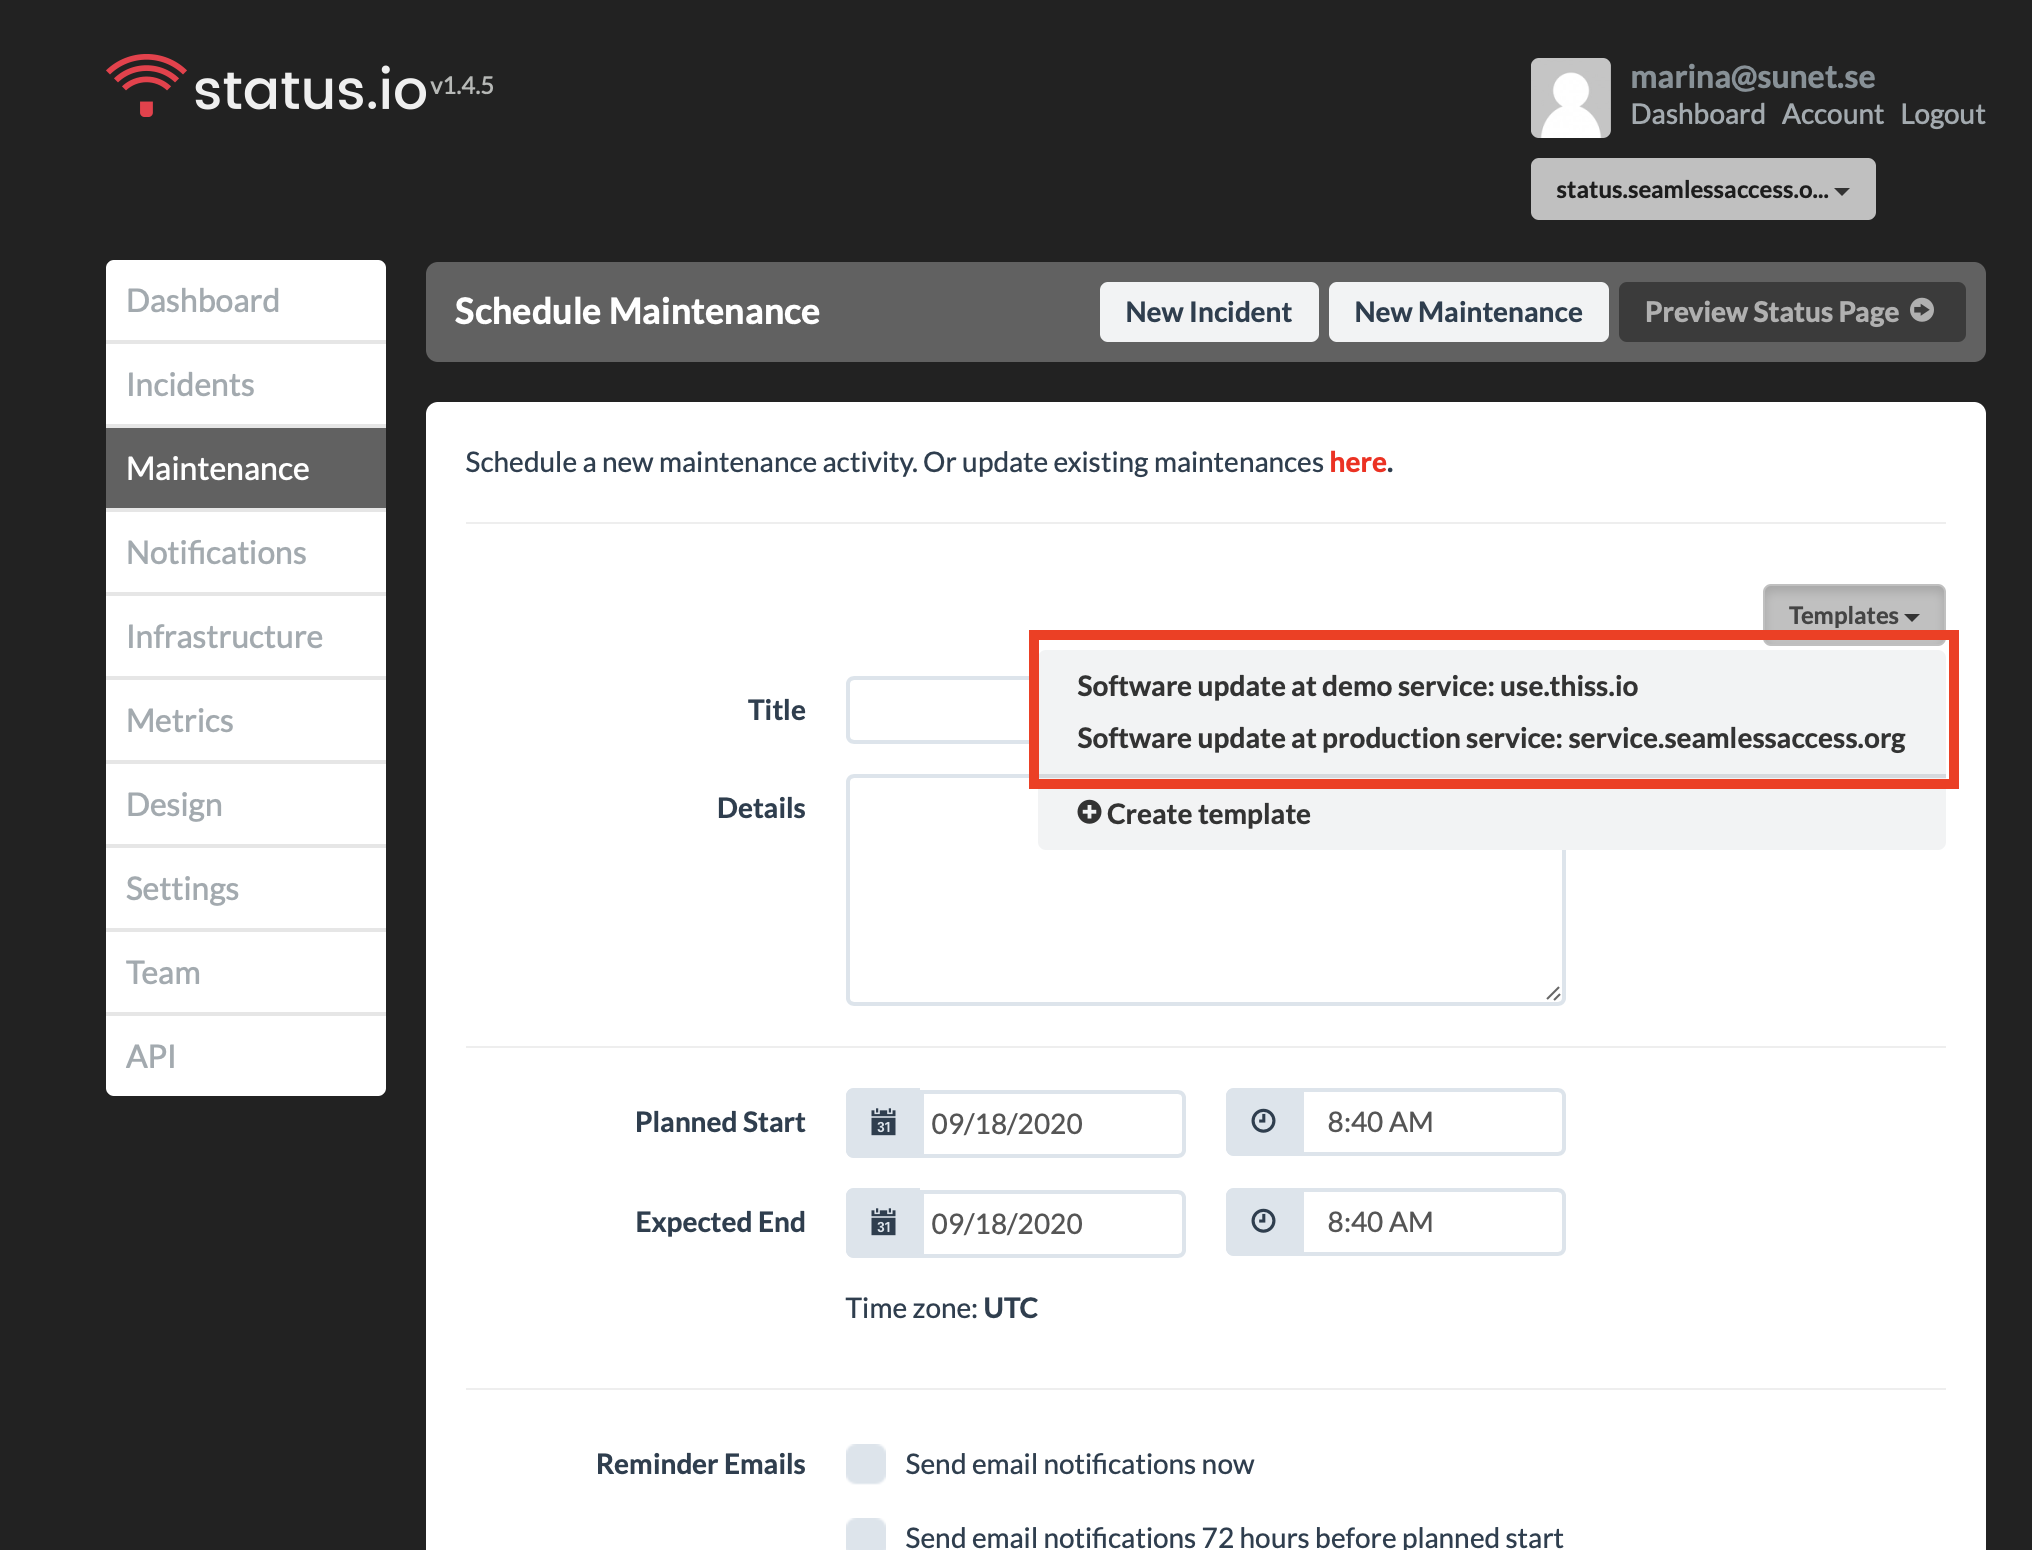Click the status.io logo
This screenshot has height=1550, width=2032.
coord(268,87)
